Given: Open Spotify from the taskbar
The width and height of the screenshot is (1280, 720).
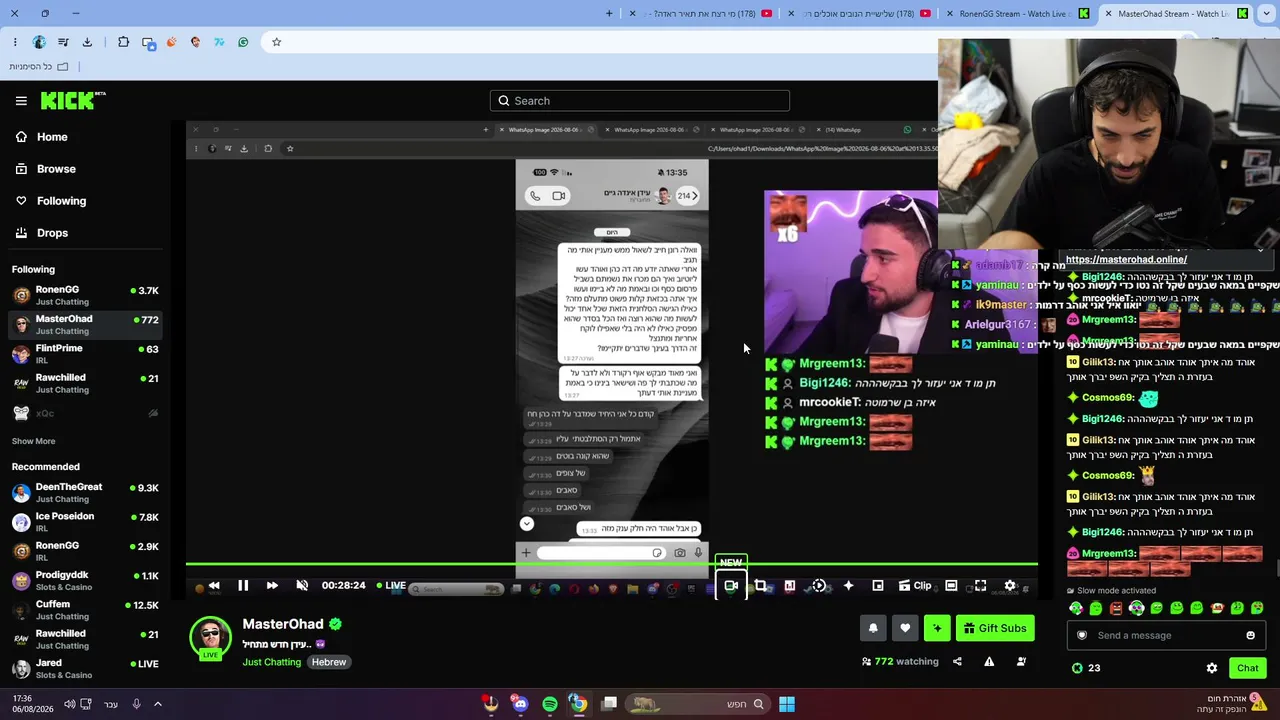Looking at the screenshot, I should point(550,704).
